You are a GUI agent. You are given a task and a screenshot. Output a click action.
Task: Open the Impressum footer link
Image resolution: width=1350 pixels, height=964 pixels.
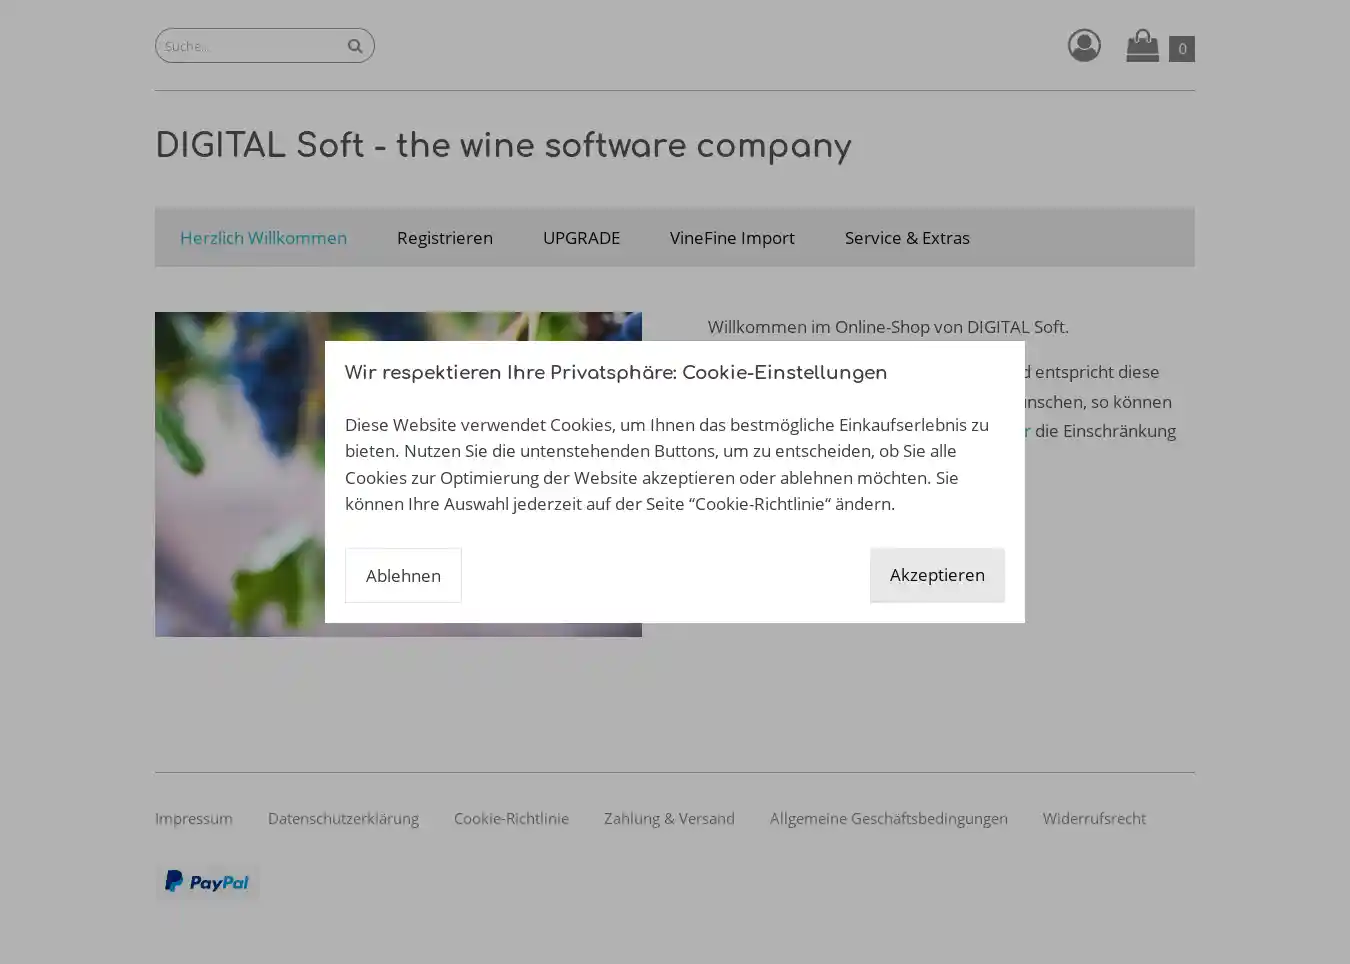point(193,818)
